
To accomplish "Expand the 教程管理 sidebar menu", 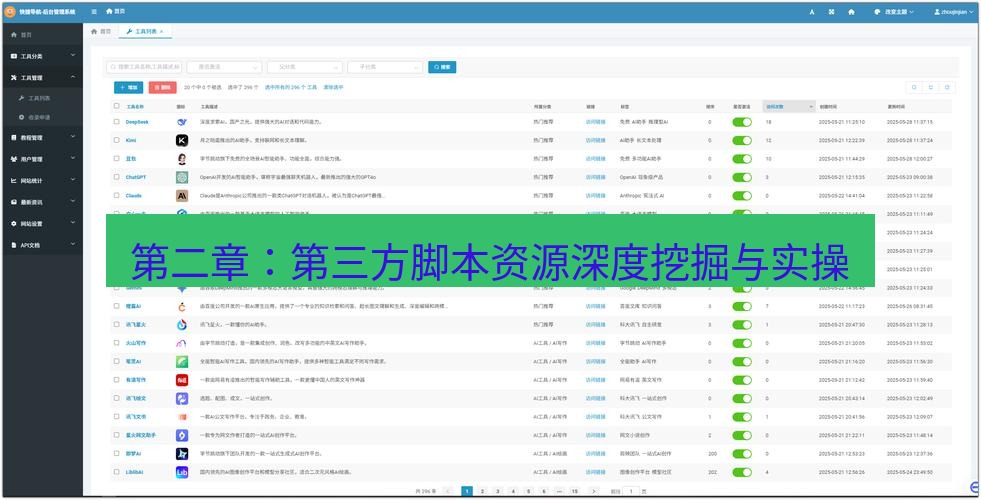I will pyautogui.click(x=42, y=138).
